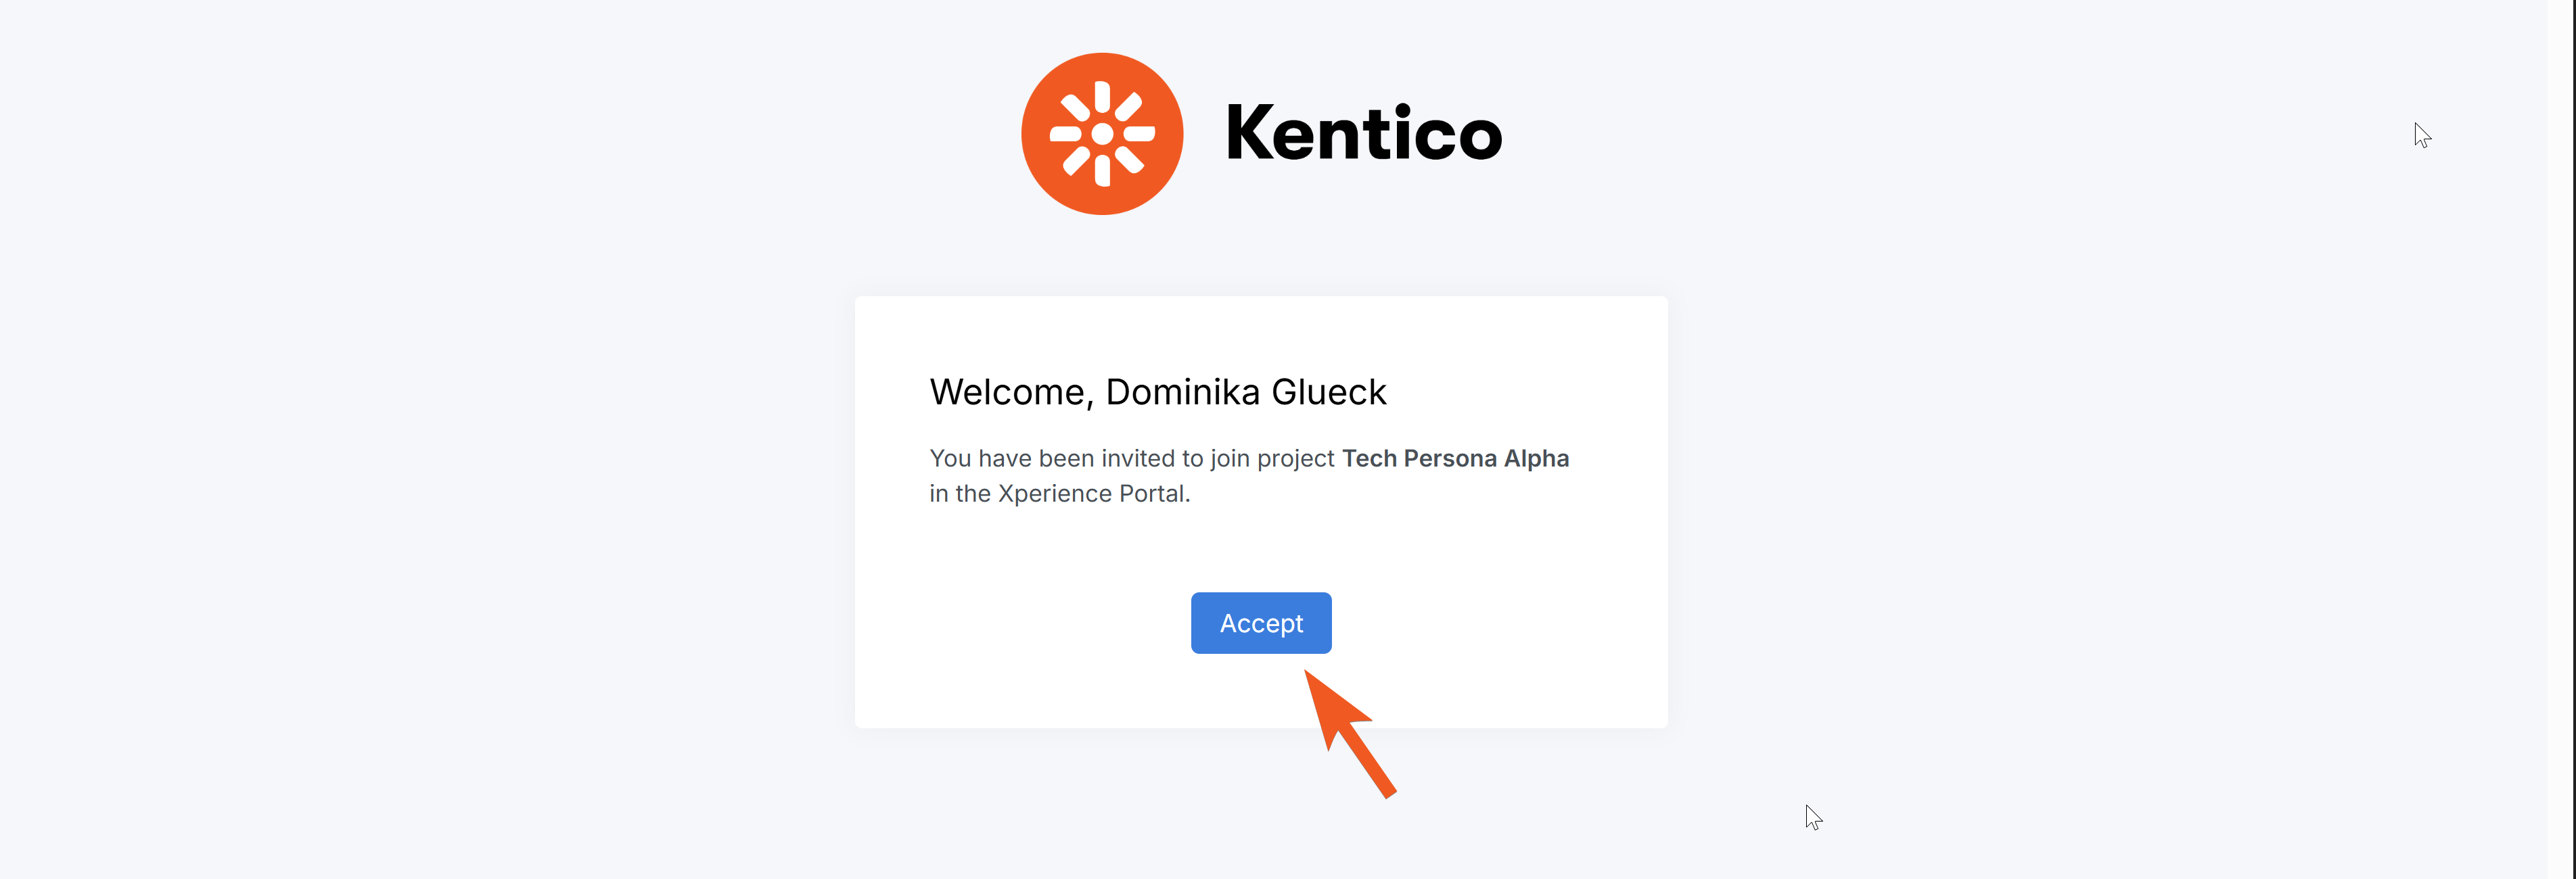Click the word "Xperience" in the message

1054,494
